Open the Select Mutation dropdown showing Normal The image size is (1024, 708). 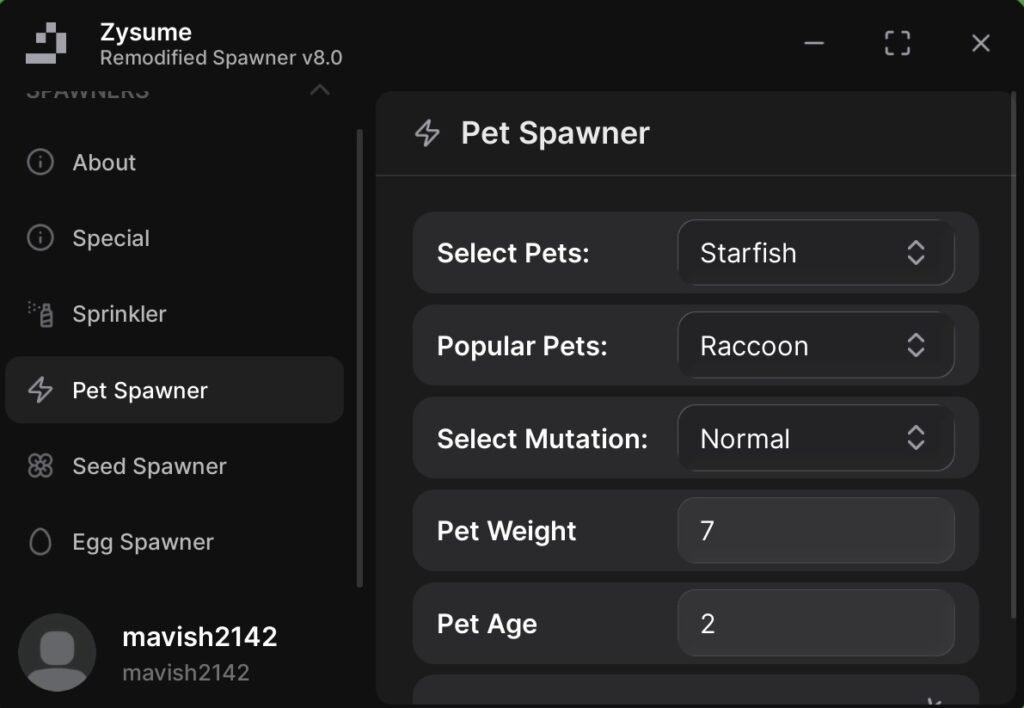(x=815, y=439)
